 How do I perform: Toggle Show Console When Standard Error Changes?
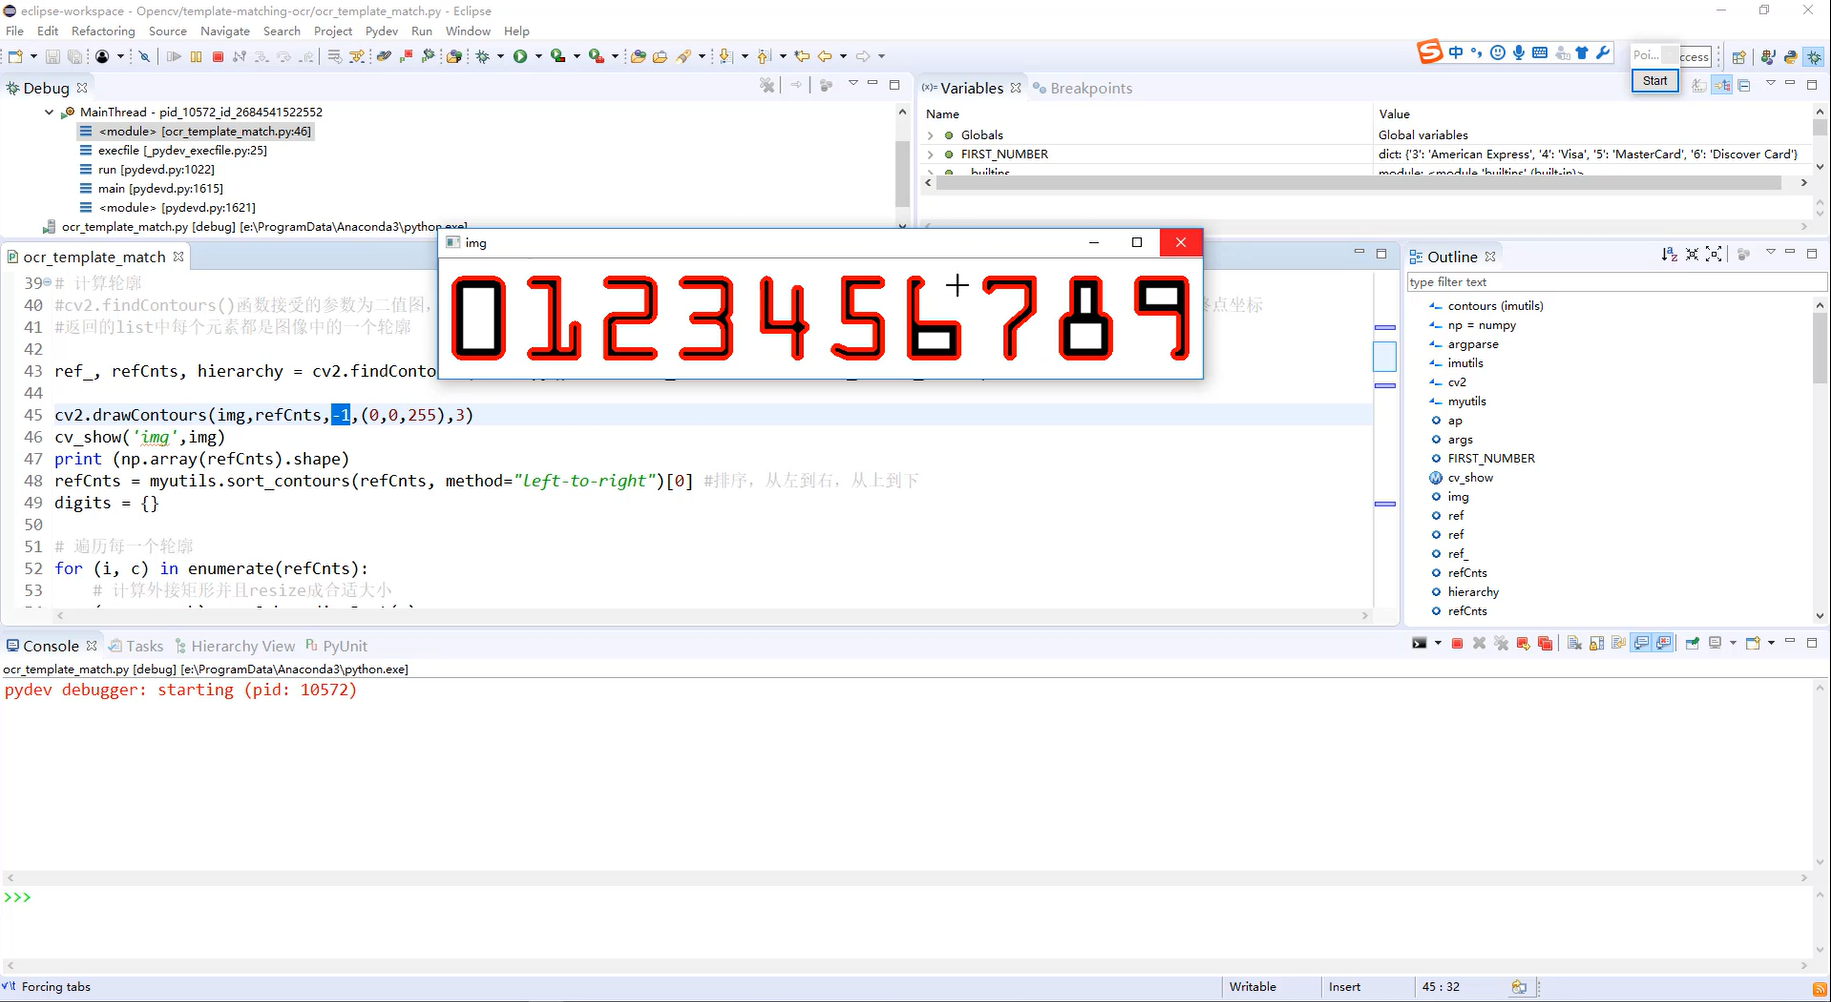pos(1663,643)
